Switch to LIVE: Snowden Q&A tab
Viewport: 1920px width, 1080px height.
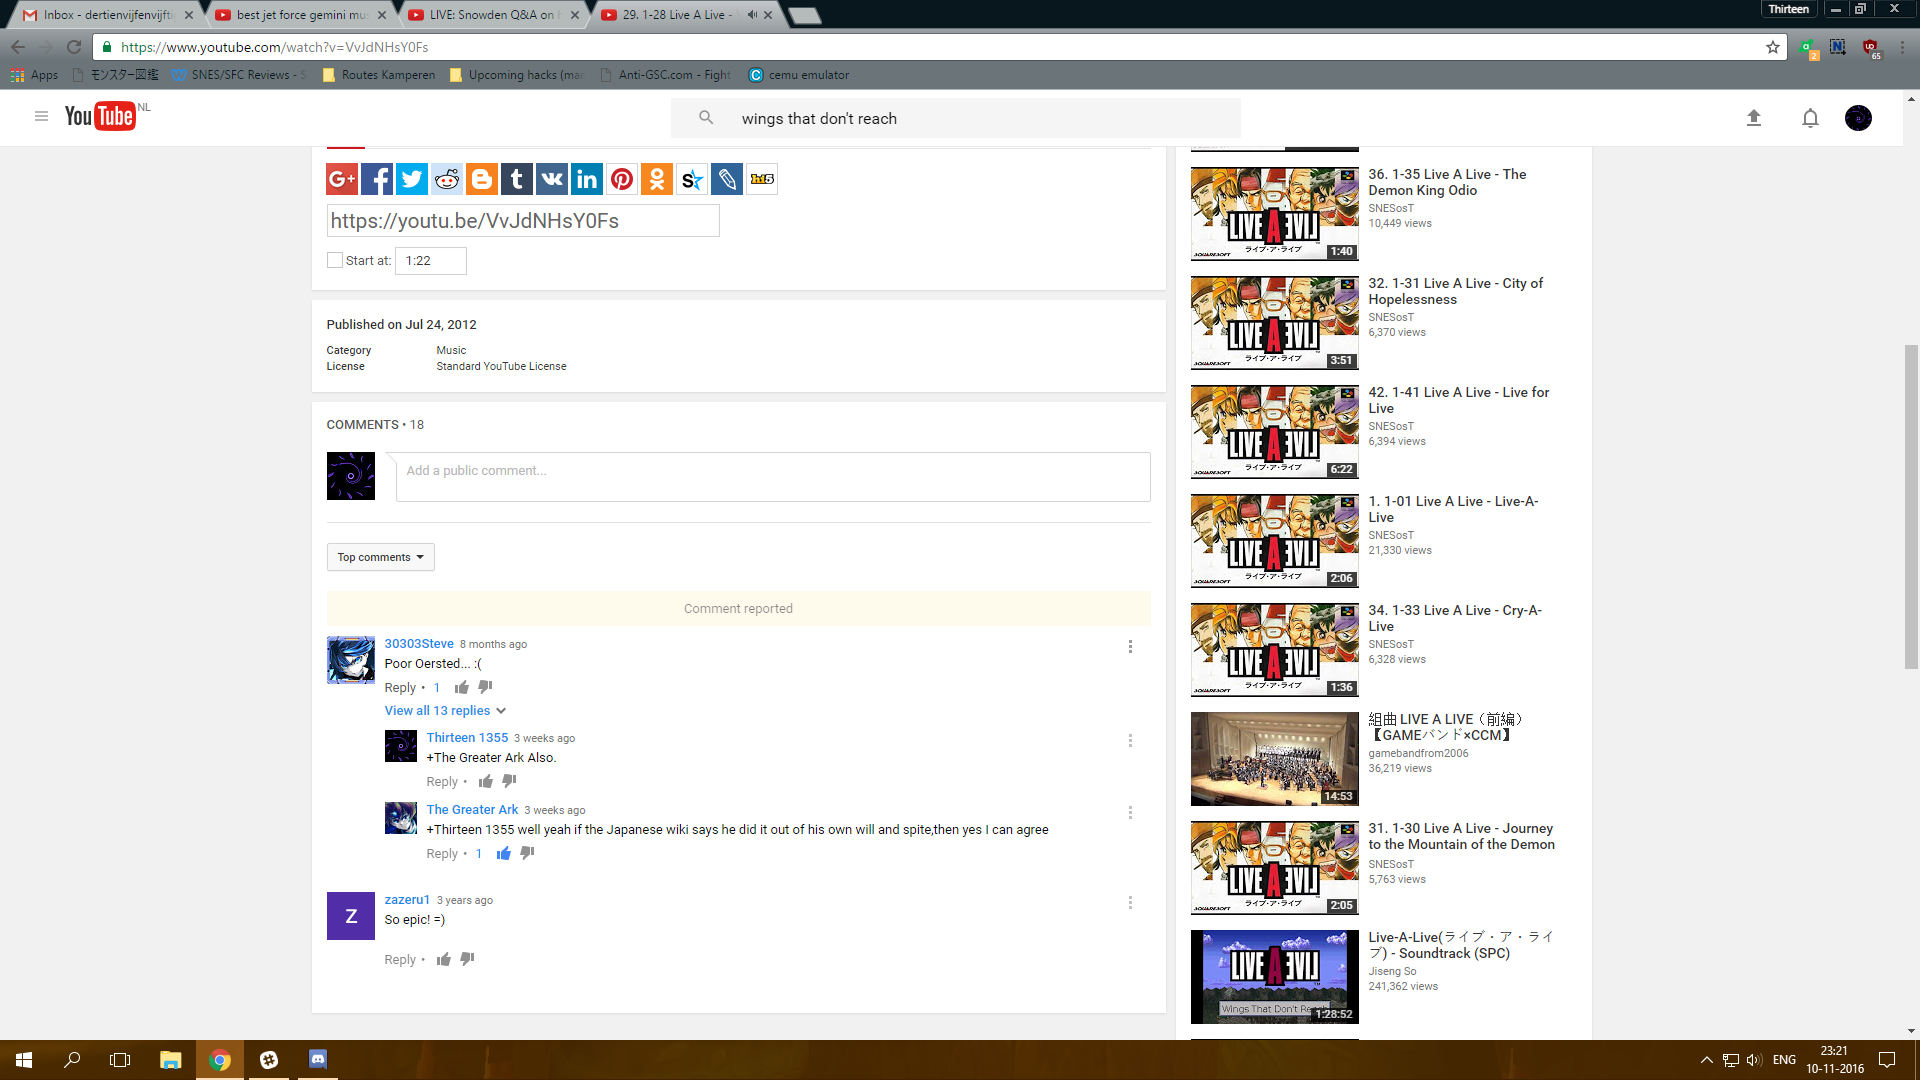tap(494, 15)
